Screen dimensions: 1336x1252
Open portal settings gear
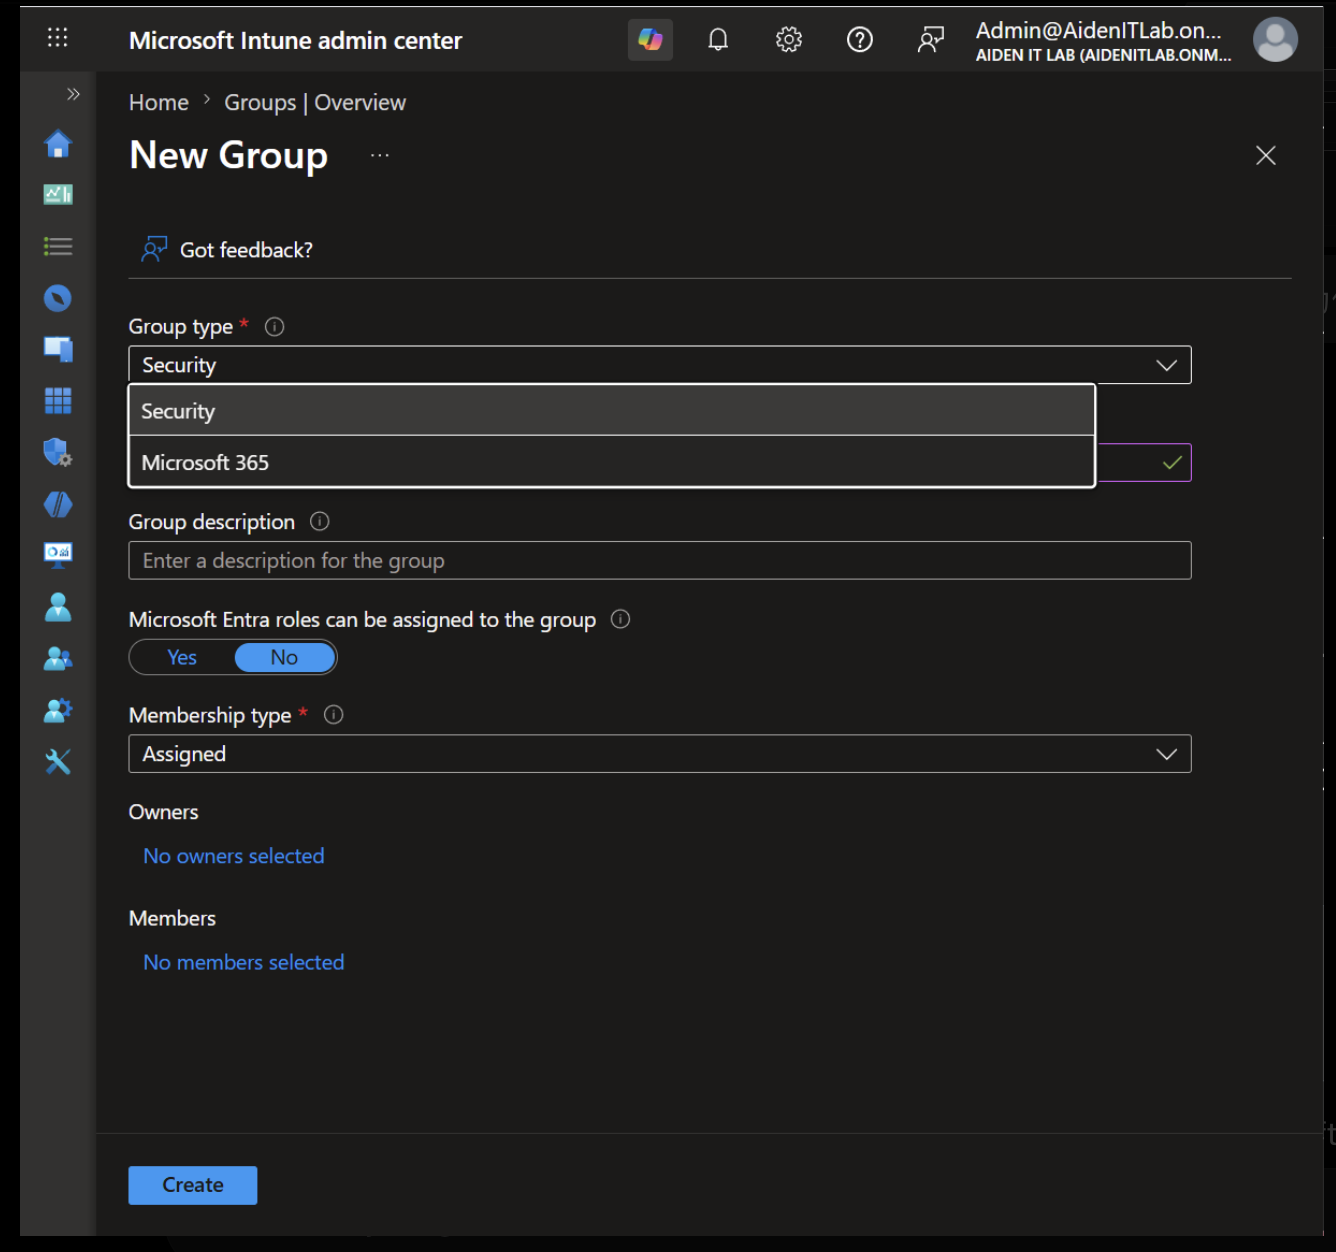point(789,40)
